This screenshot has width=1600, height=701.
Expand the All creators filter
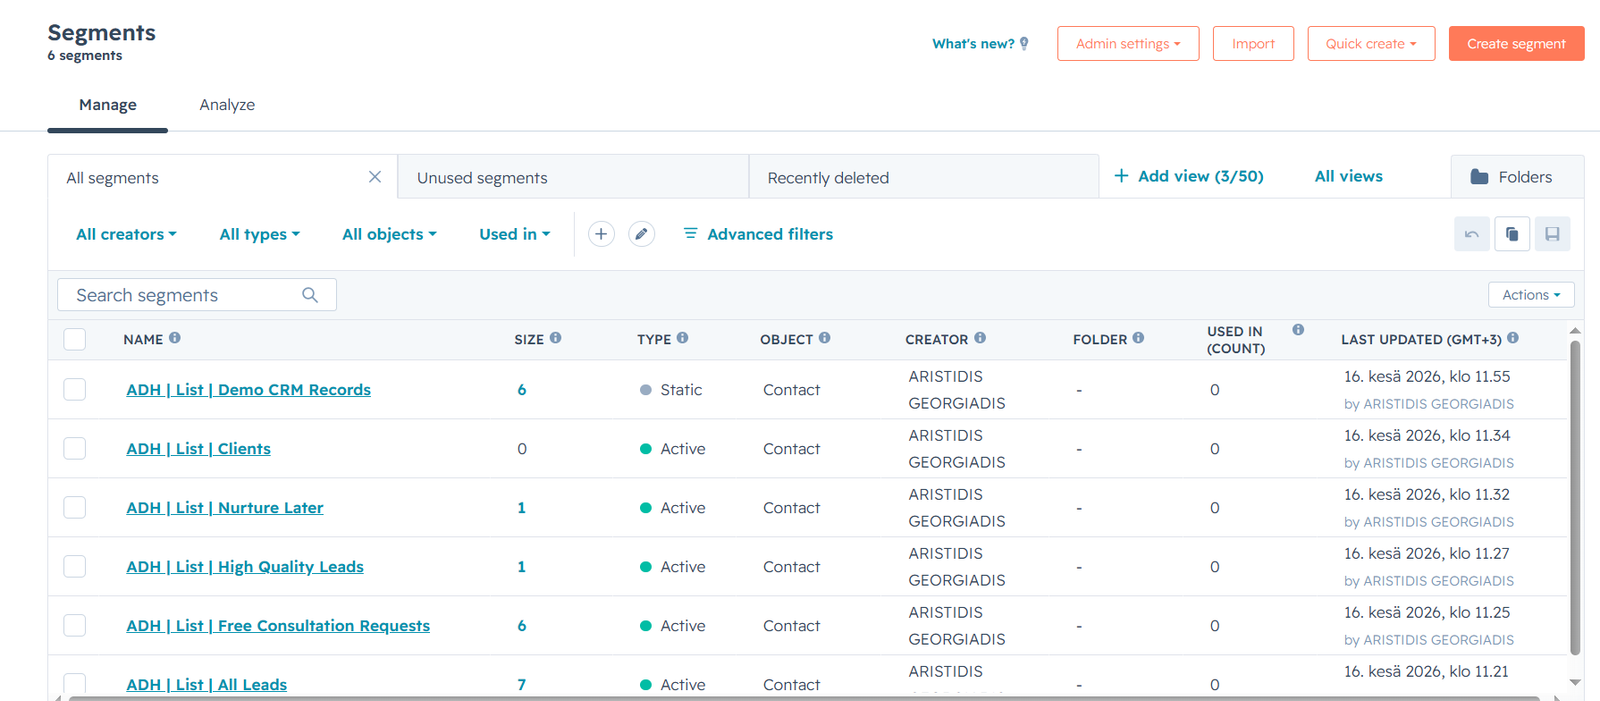coord(126,234)
